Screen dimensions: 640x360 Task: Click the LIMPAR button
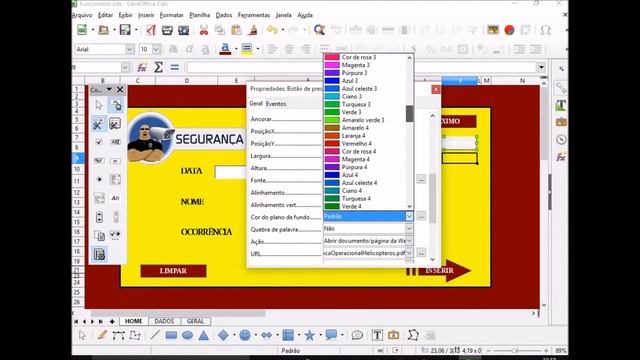(173, 271)
